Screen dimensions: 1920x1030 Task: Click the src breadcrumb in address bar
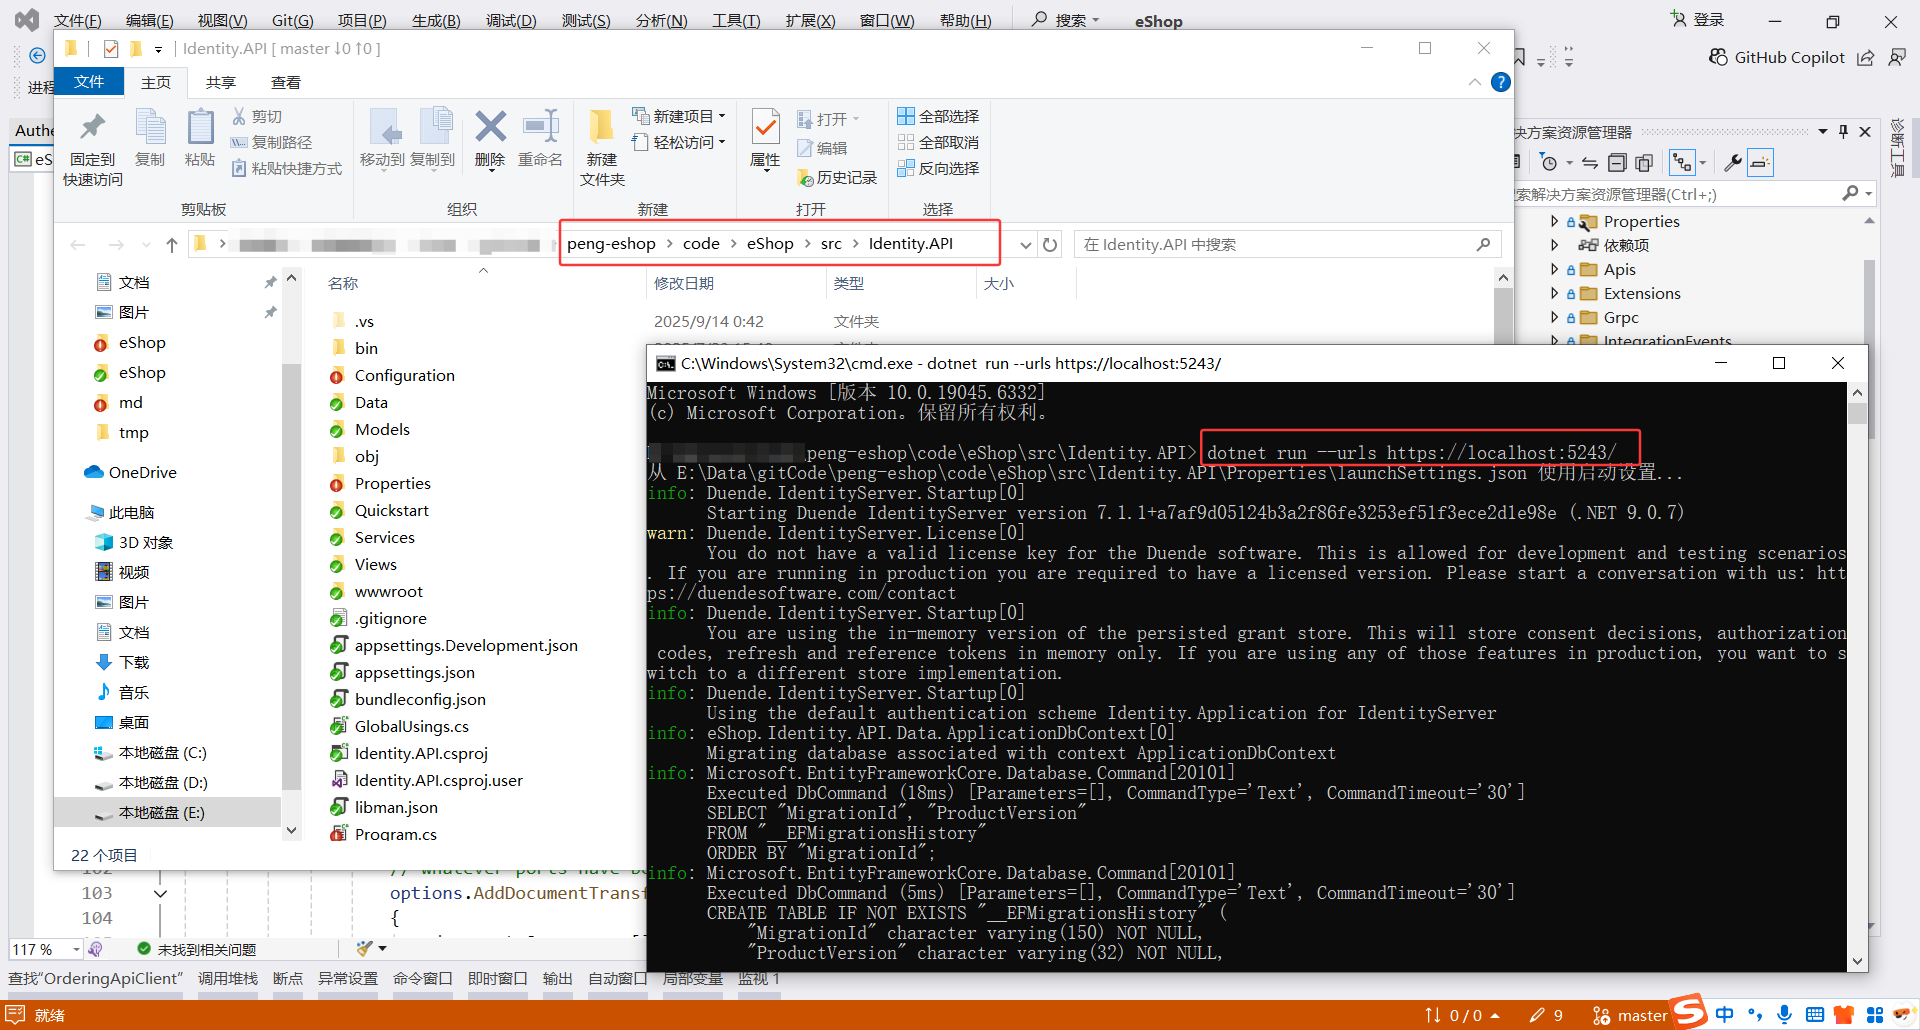831,244
